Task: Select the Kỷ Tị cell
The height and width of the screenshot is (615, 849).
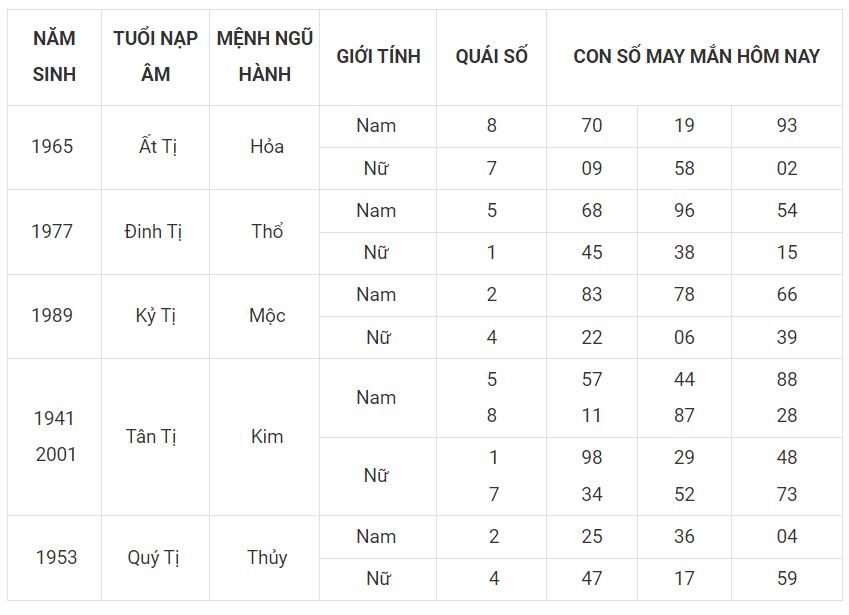Action: (155, 316)
